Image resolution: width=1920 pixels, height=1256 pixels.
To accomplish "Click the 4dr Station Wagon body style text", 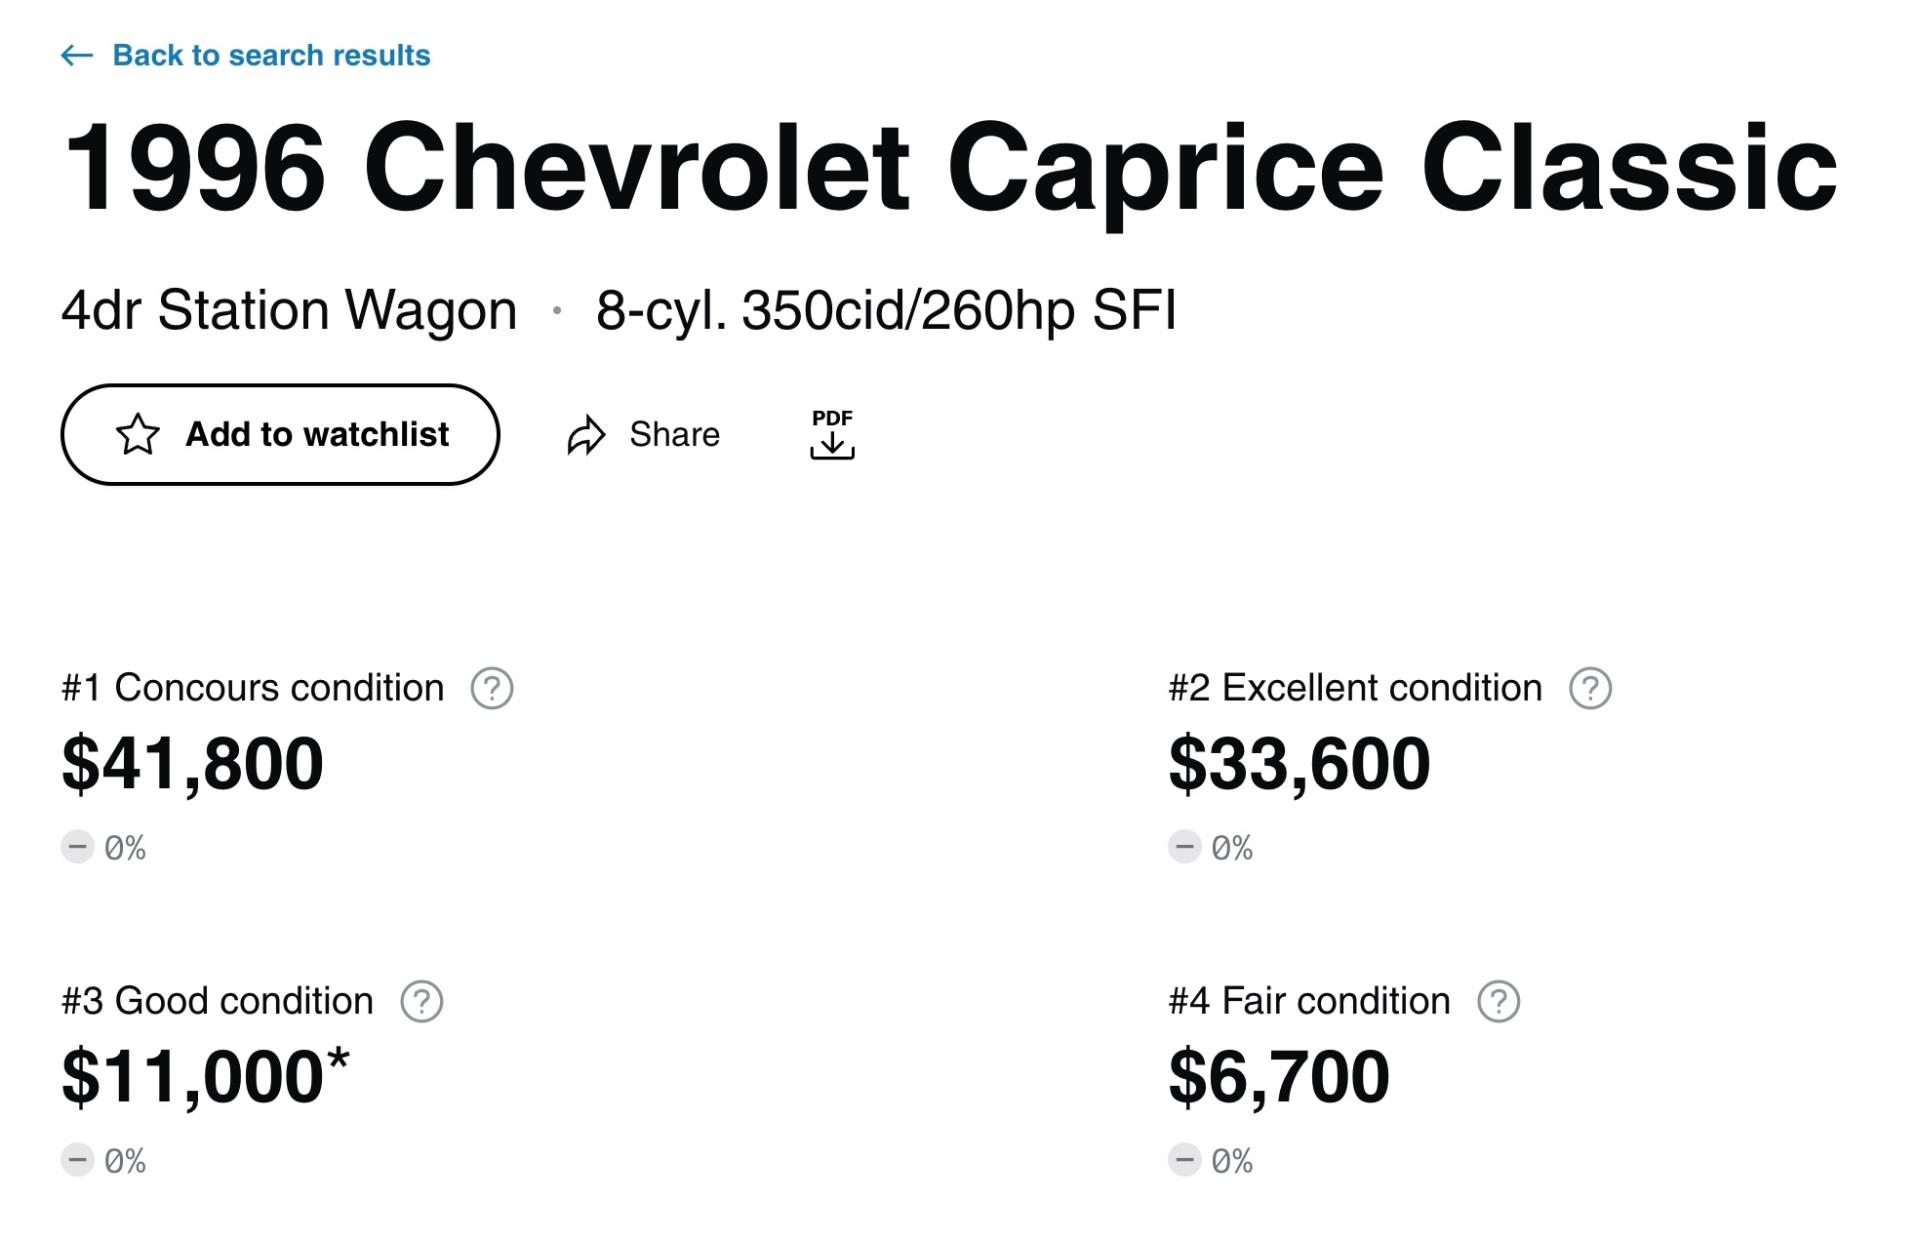I will point(289,310).
